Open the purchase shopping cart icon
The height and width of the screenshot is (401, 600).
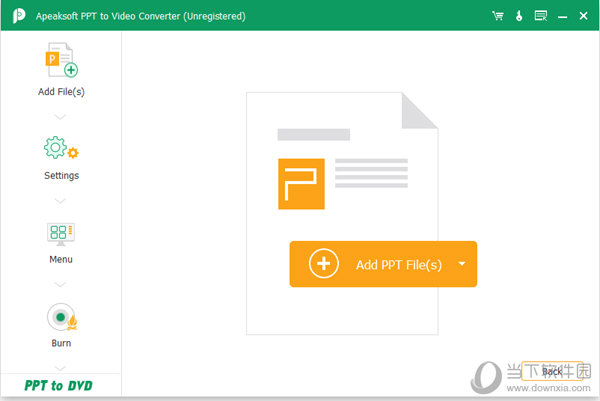click(x=498, y=16)
